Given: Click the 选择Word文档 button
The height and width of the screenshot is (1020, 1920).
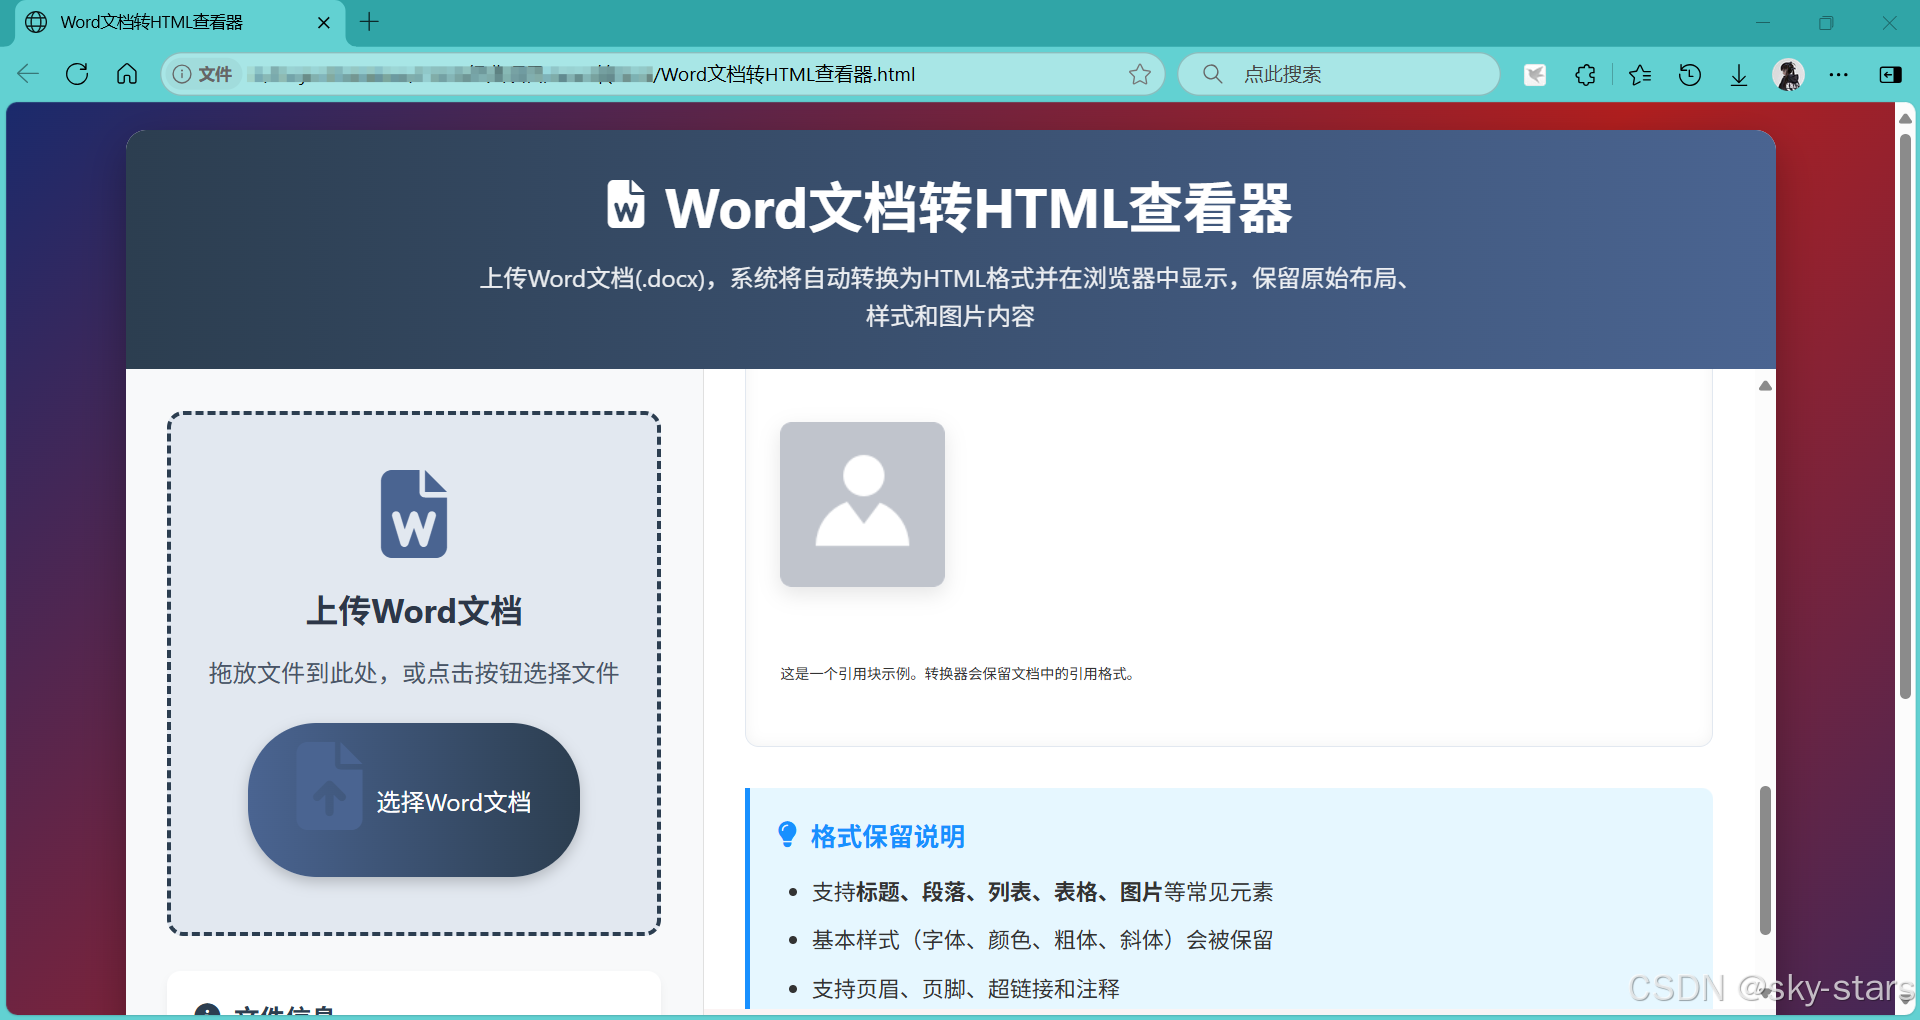Looking at the screenshot, I should pyautogui.click(x=414, y=800).
